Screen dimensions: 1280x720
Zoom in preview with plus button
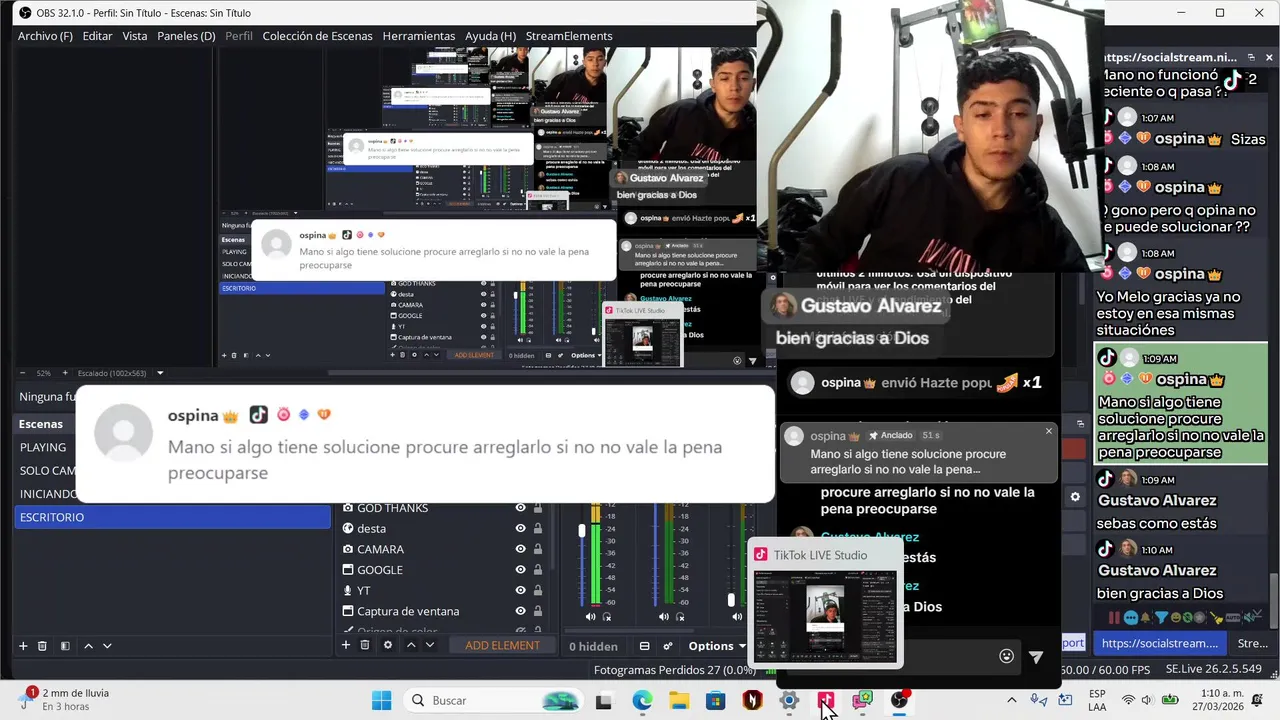(65, 373)
